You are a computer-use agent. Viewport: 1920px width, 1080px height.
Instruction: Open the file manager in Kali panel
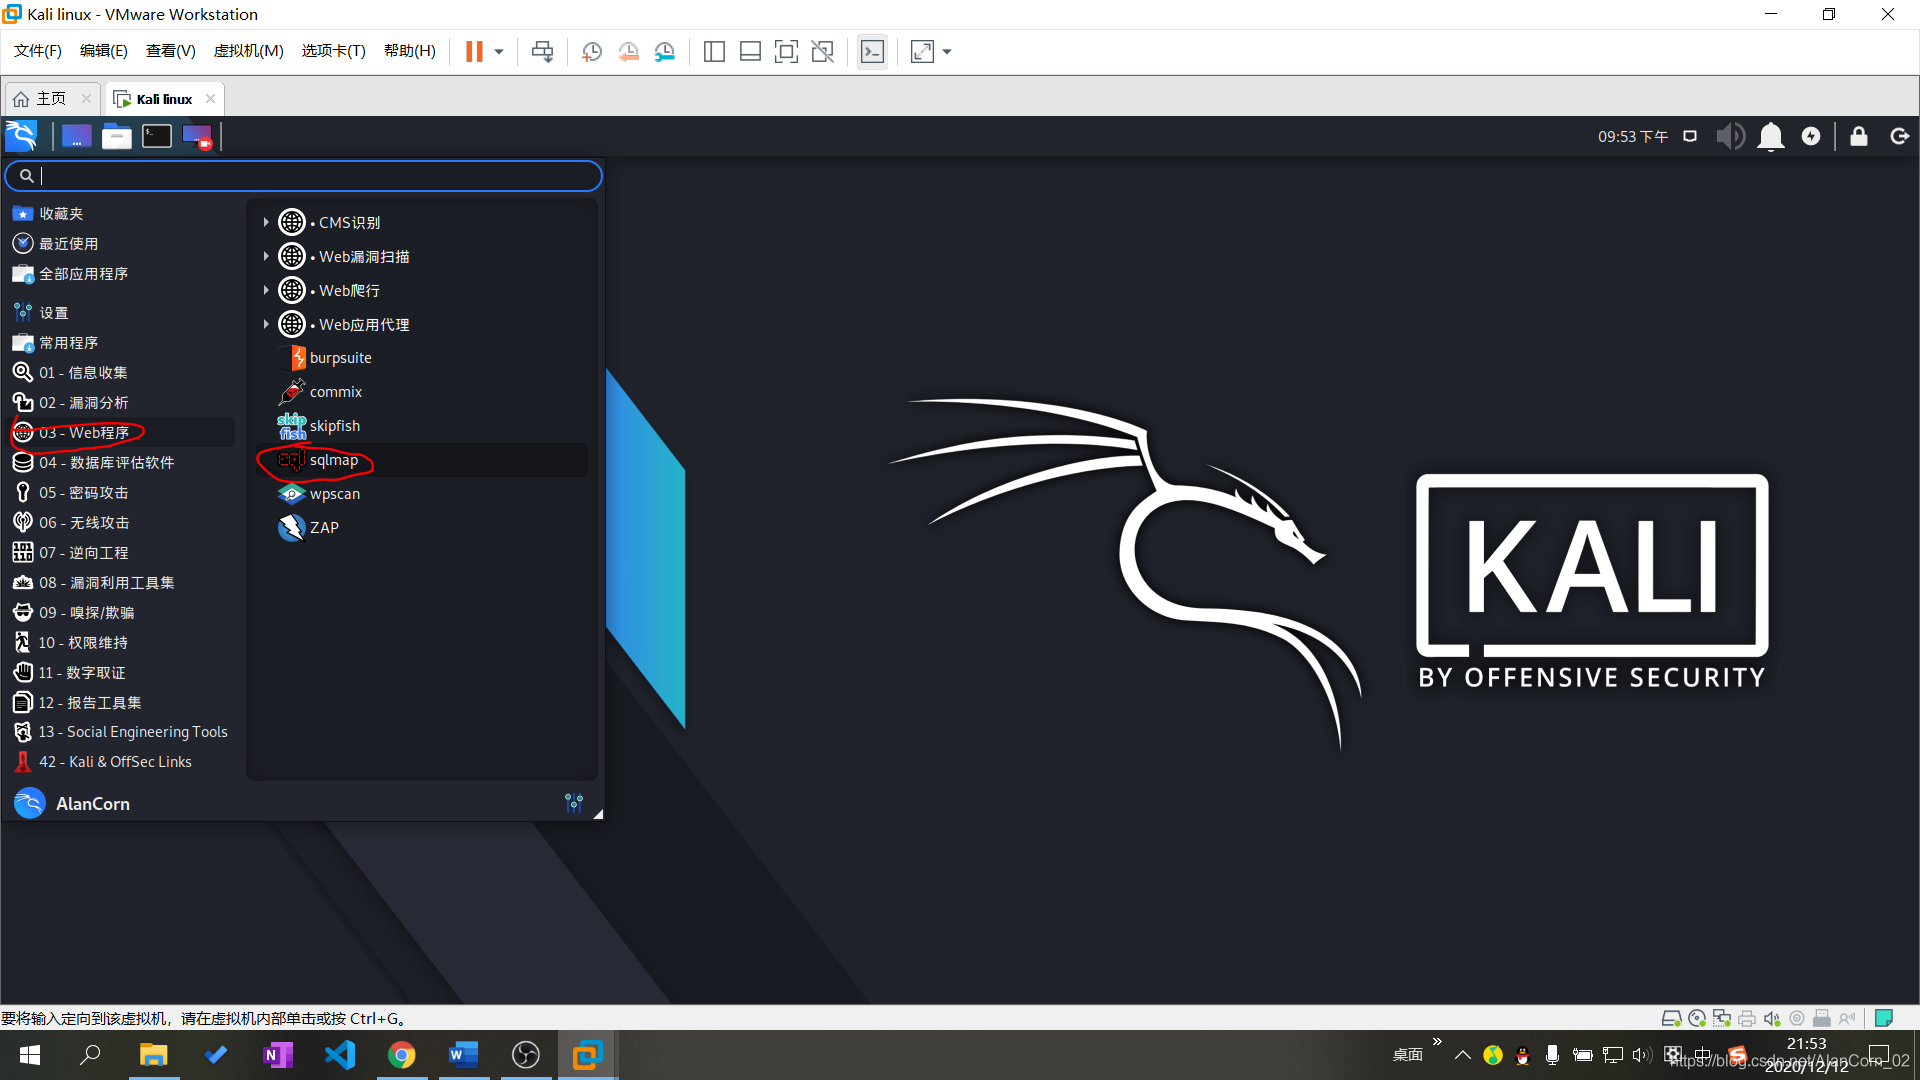117,136
